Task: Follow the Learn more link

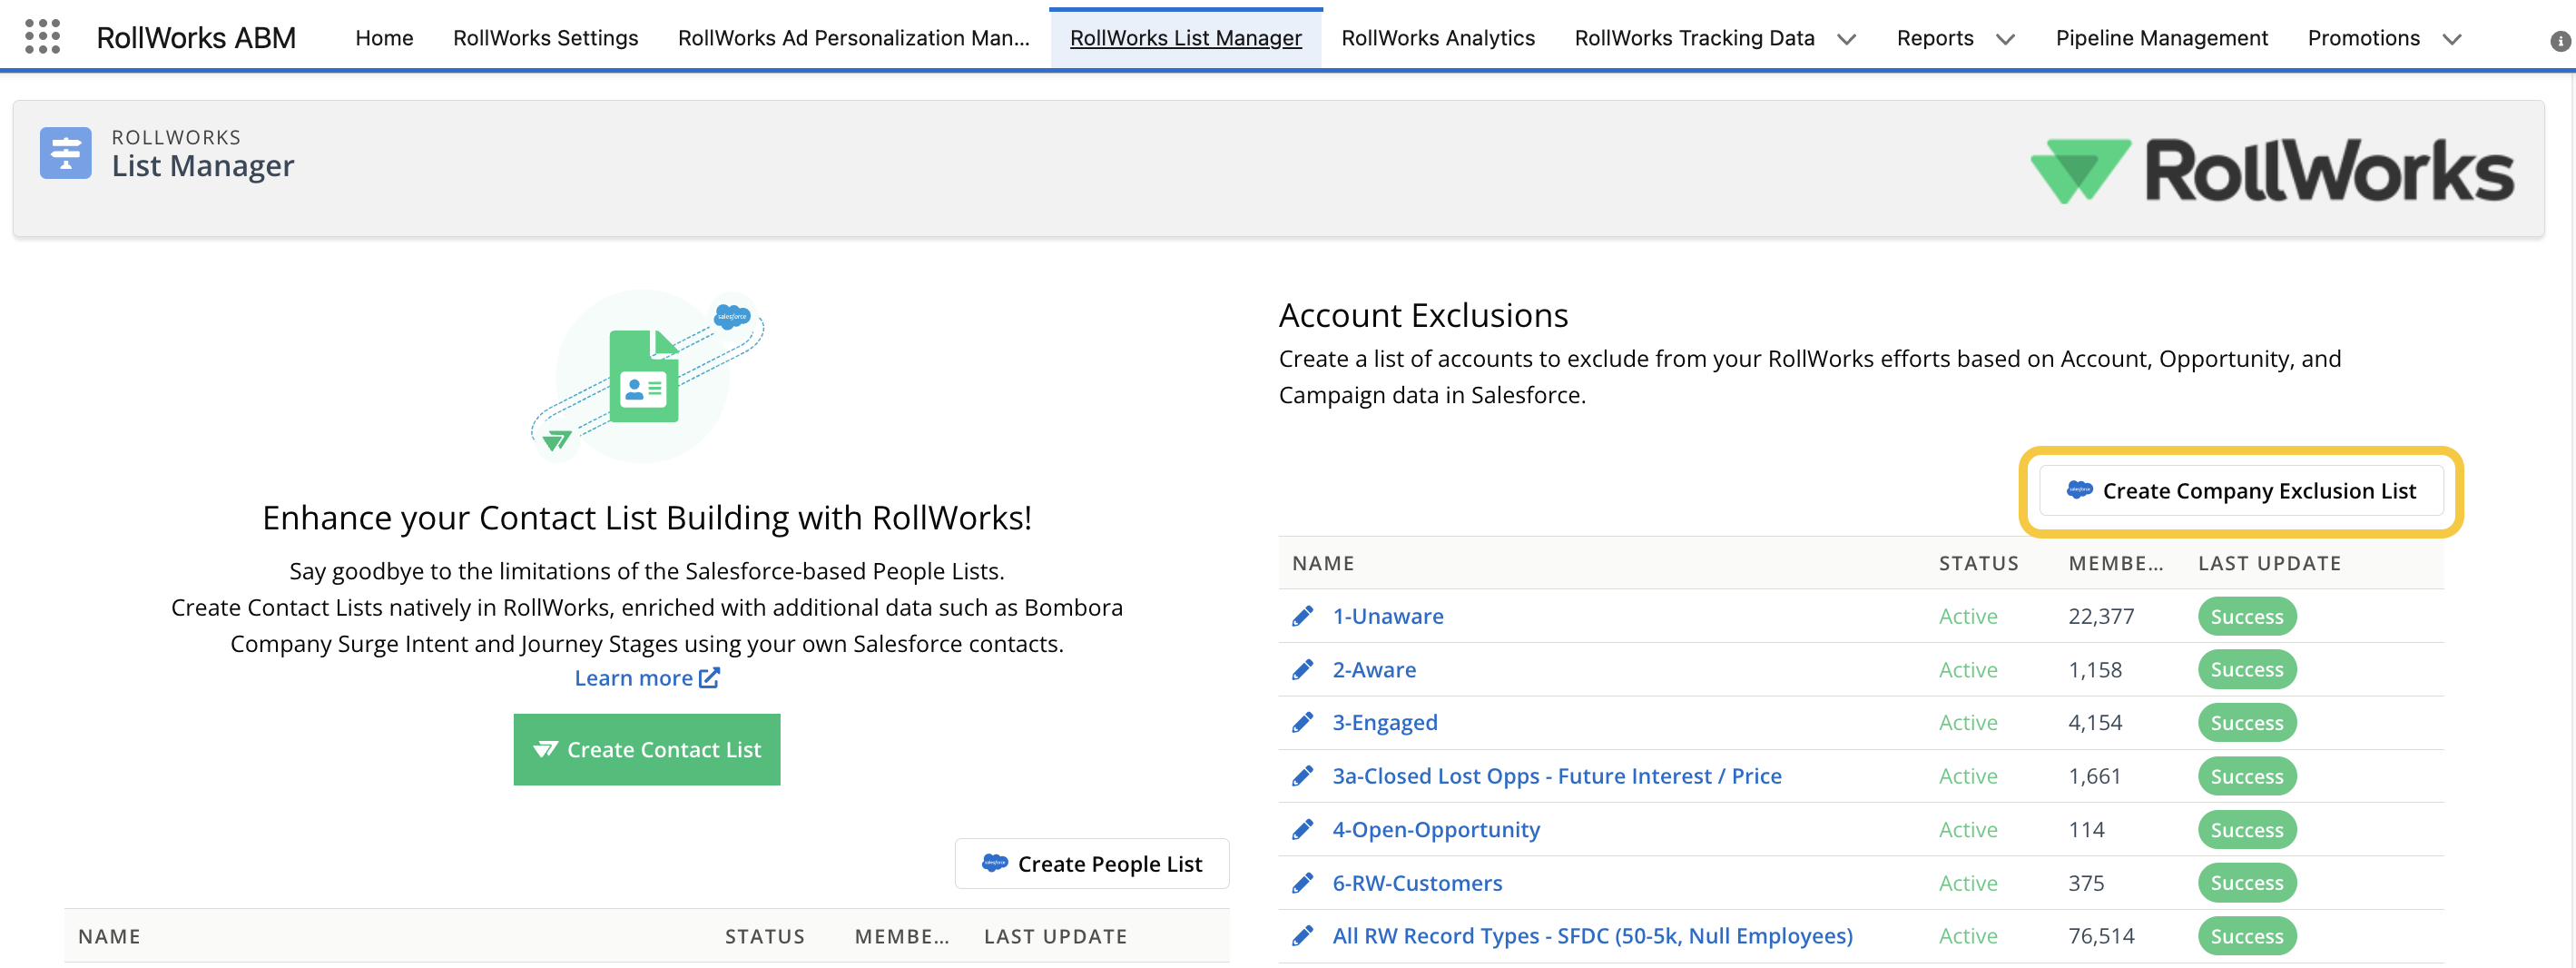Action: [x=646, y=678]
